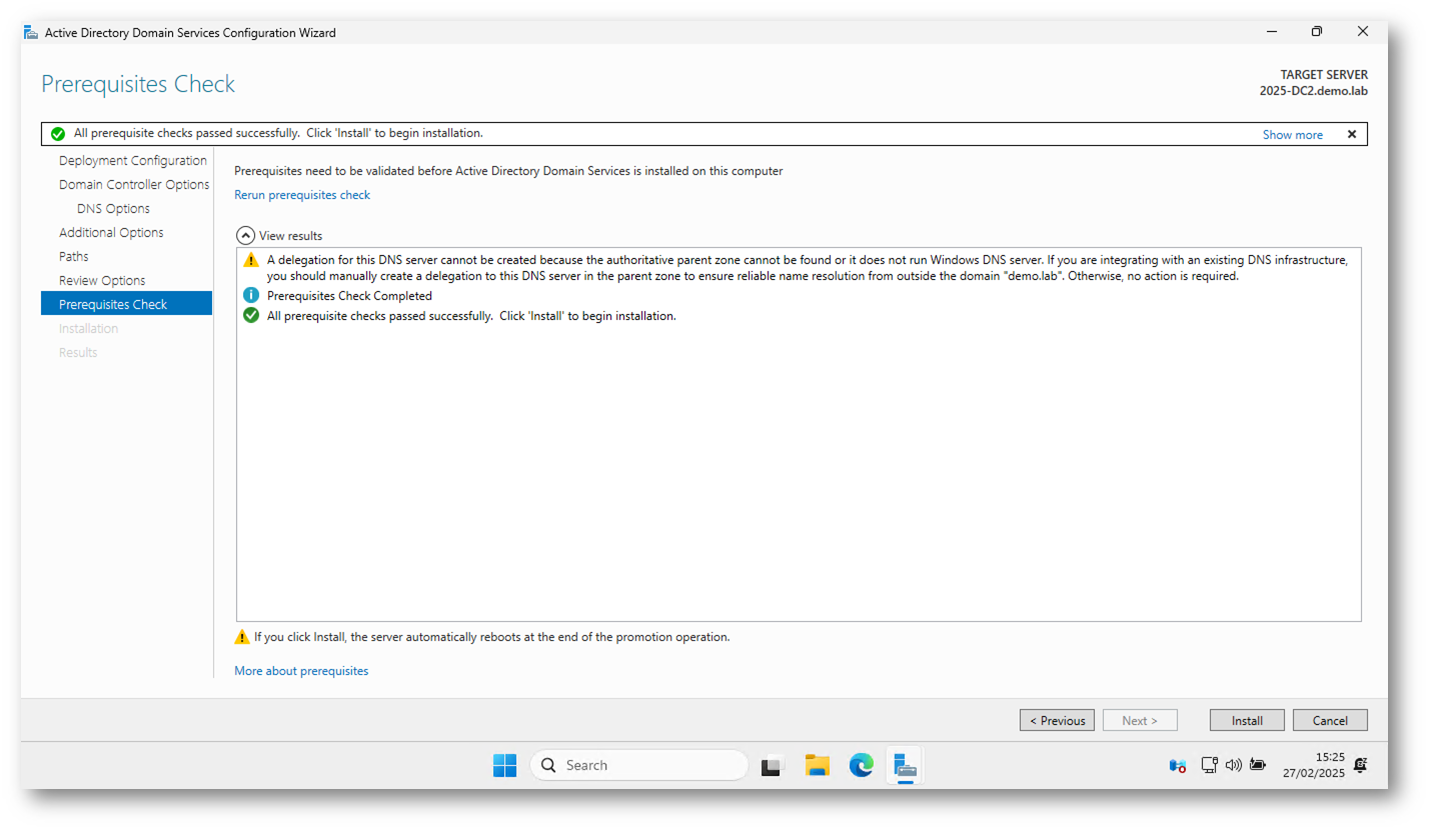
Task: Click the Install button
Action: 1247,720
